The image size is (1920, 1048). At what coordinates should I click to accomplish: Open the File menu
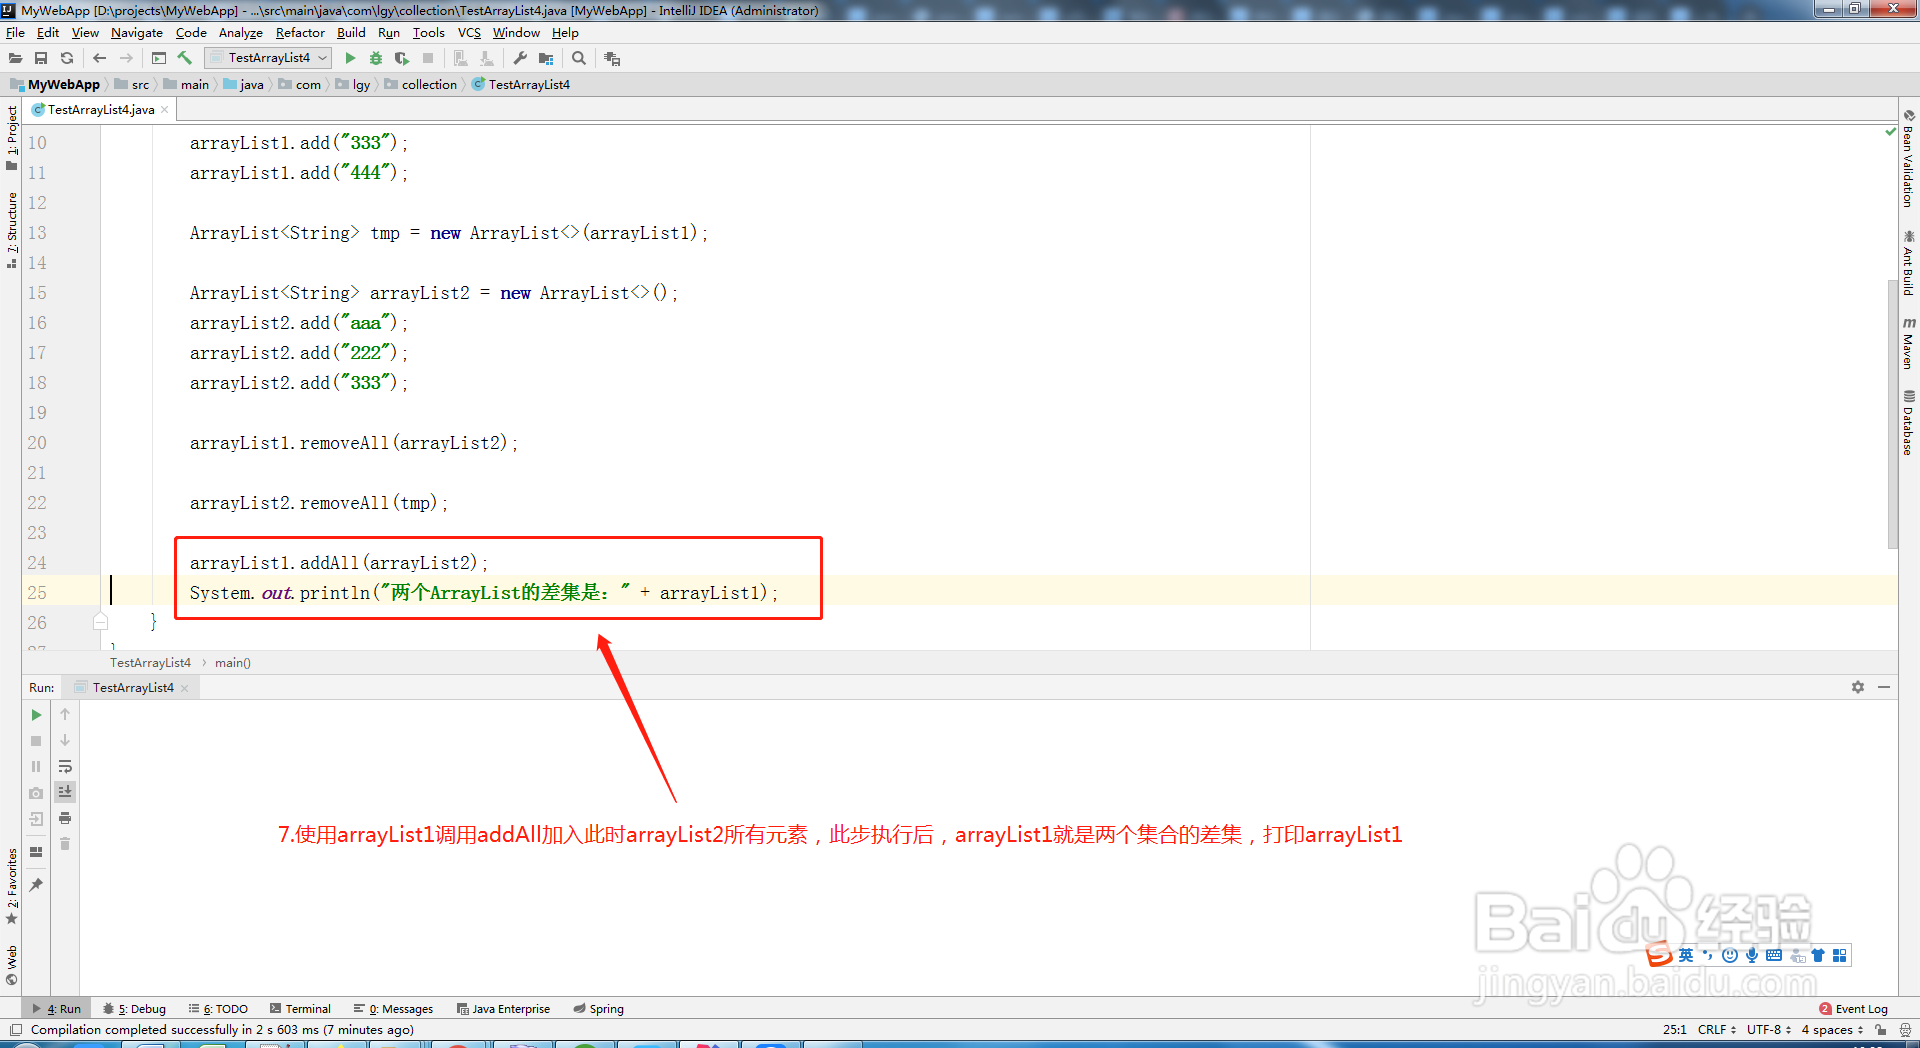[16, 33]
